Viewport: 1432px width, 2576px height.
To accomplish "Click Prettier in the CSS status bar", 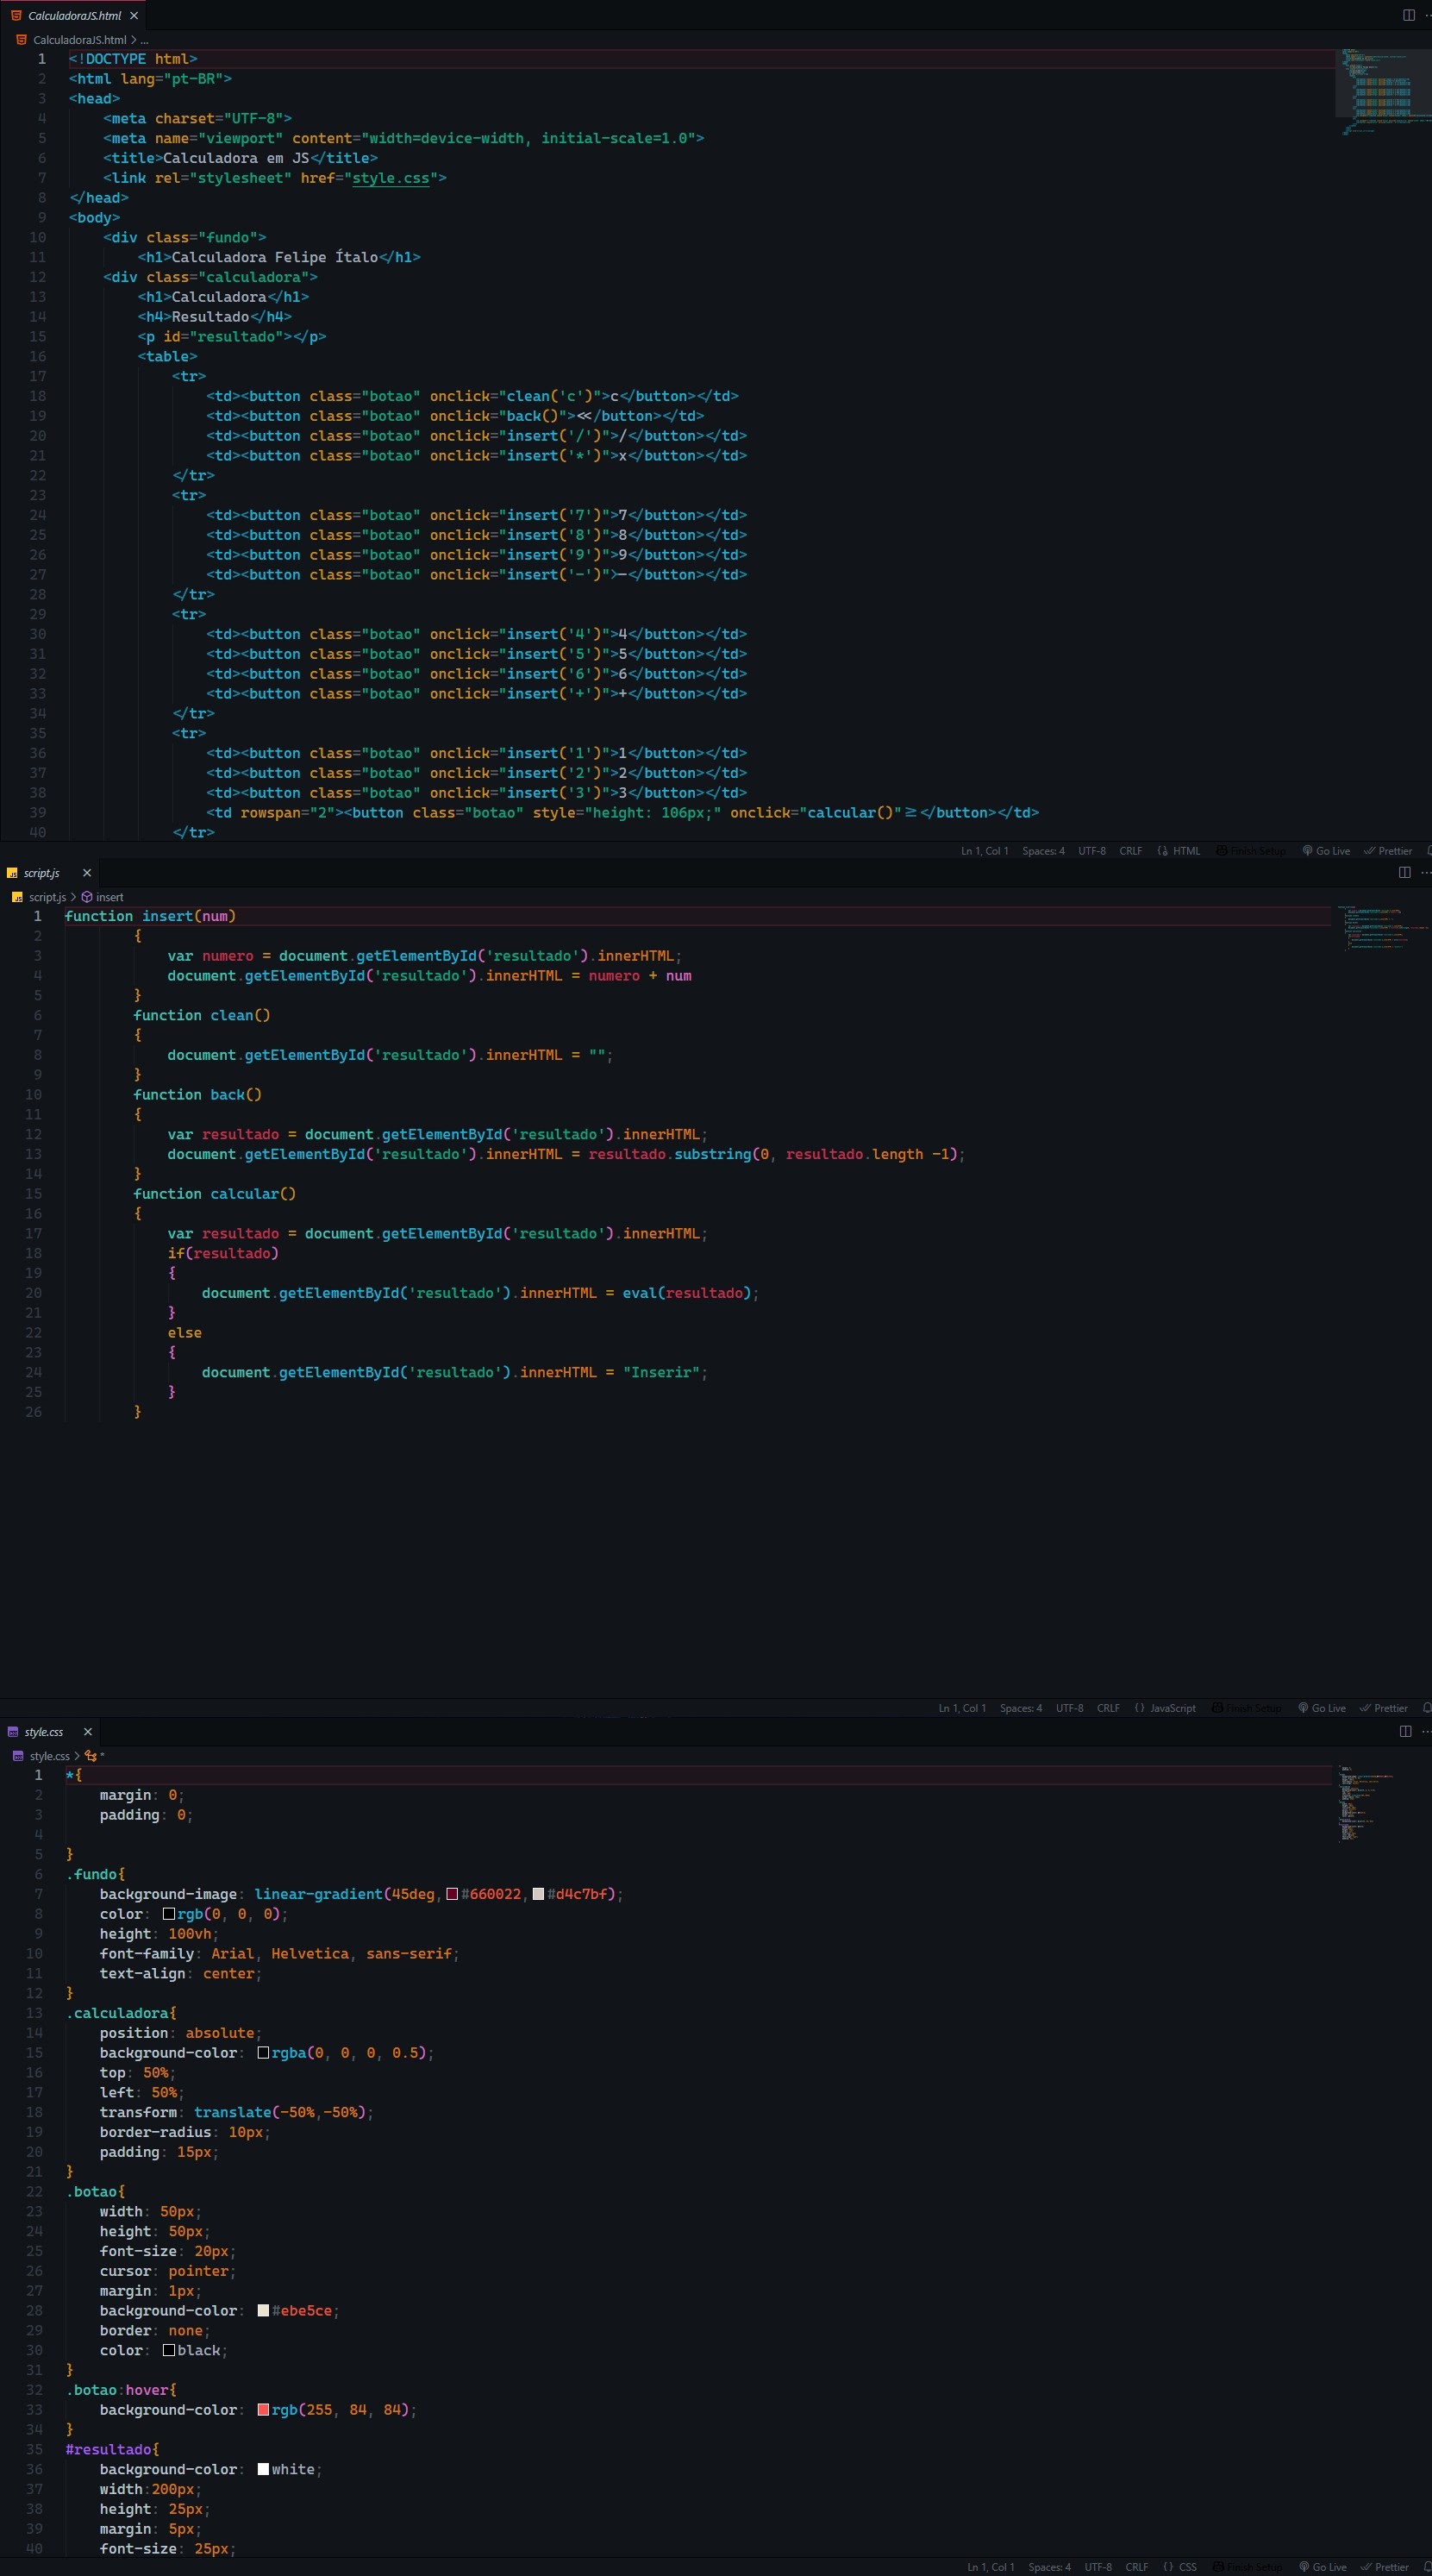I will [x=1385, y=2567].
